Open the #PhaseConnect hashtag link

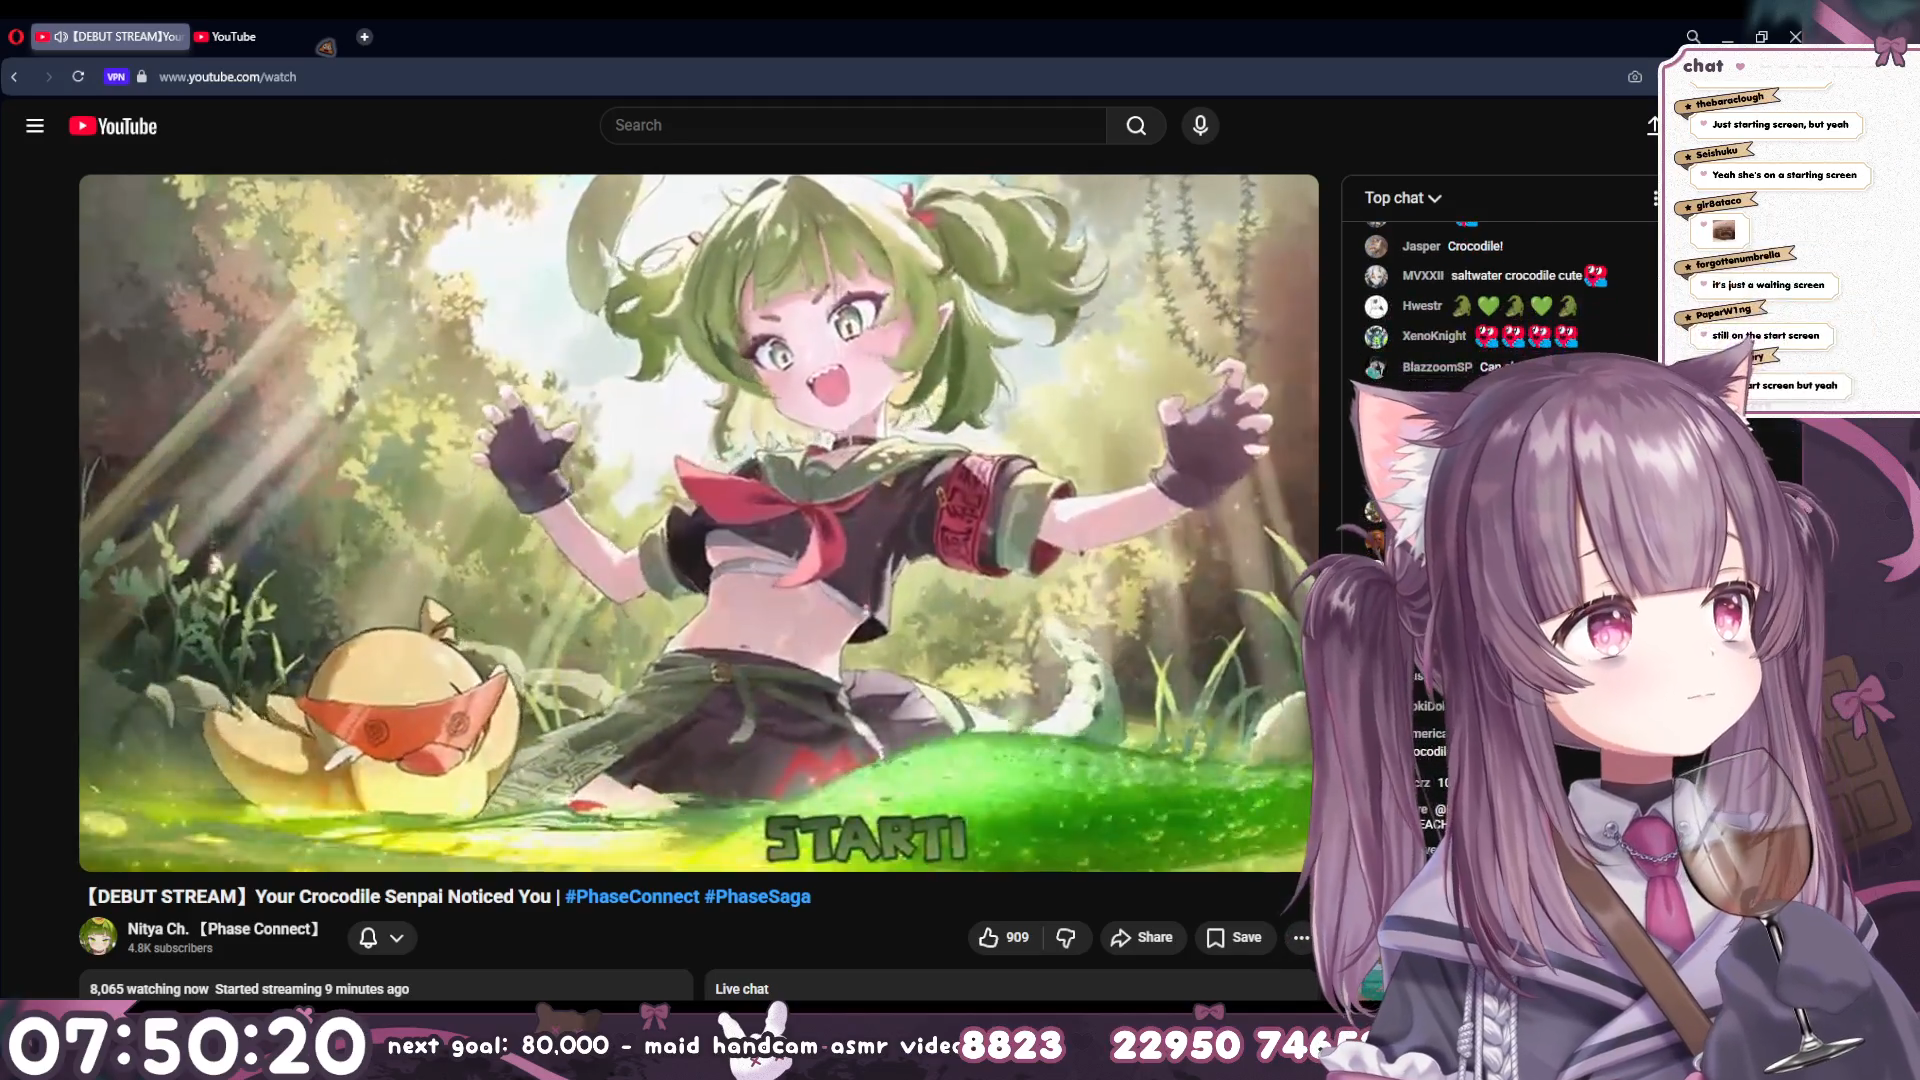coord(631,897)
